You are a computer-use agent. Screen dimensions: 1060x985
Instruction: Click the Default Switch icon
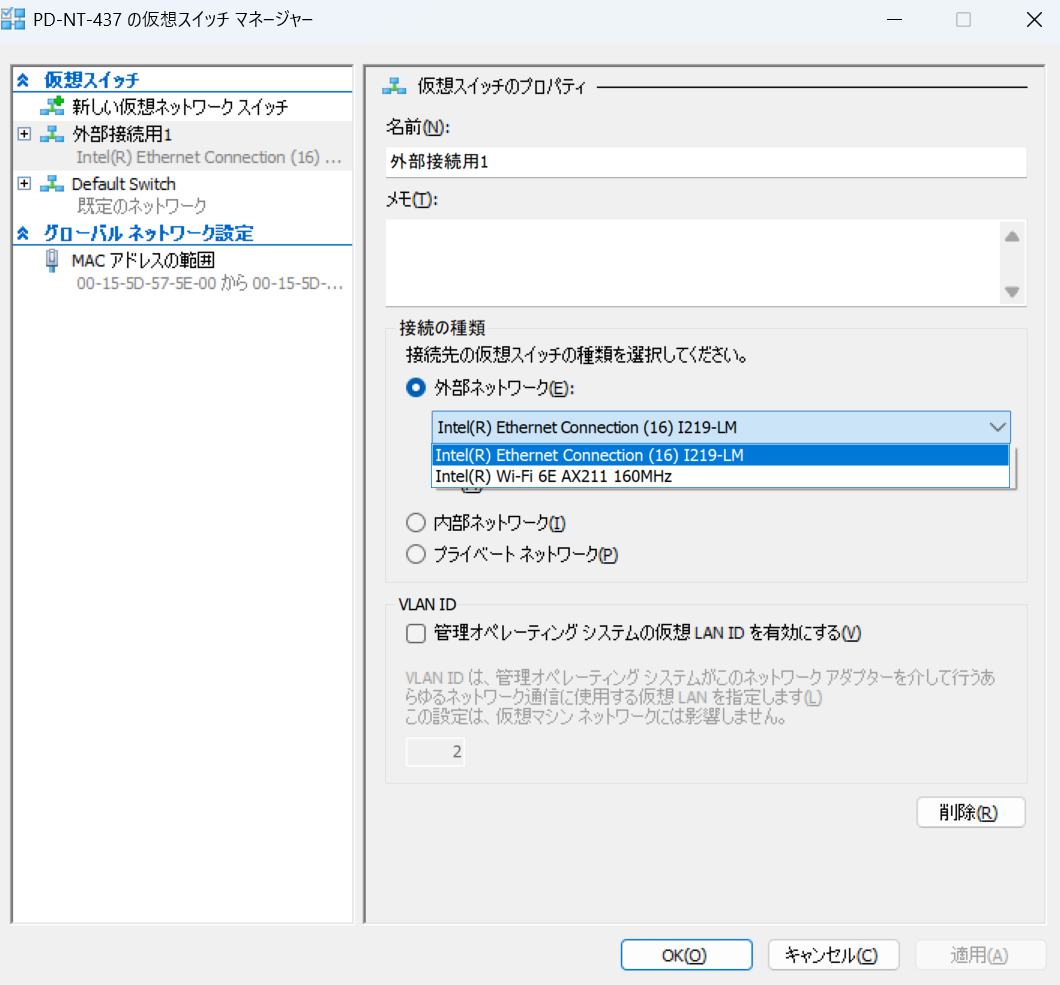(52, 183)
